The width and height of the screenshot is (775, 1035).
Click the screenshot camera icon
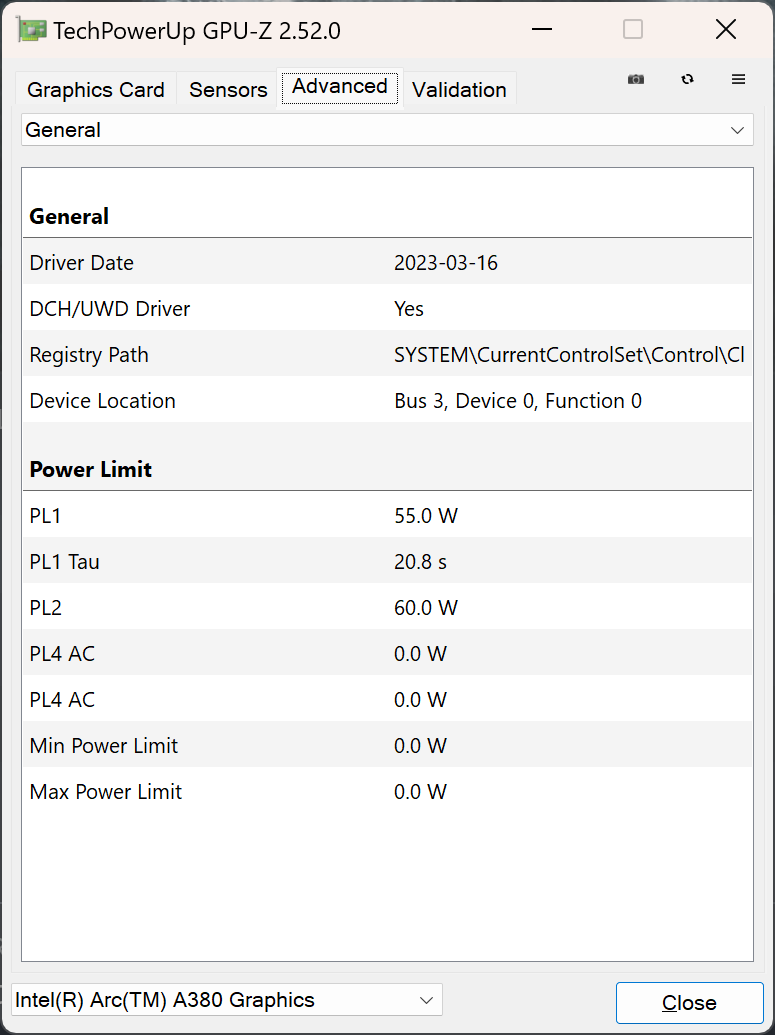tap(635, 79)
